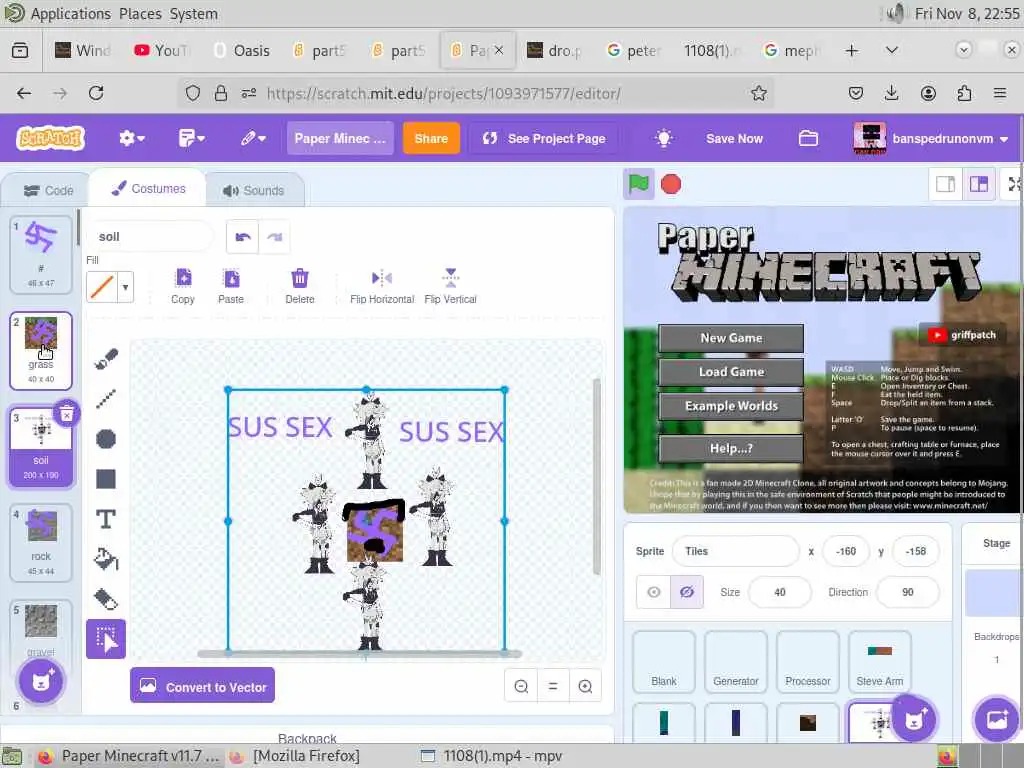Screen dimensions: 1024x768
Task: Delete the soil costume via trash badge
Action: point(67,413)
